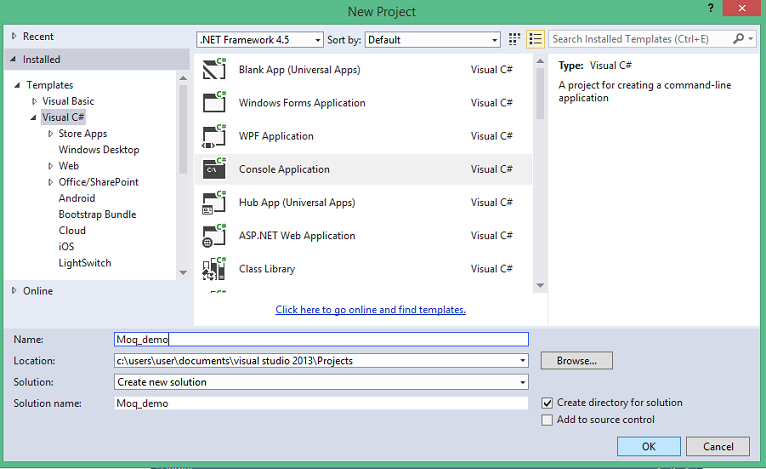766x469 pixels.
Task: Select the WPF Application template icon
Action: (214, 136)
